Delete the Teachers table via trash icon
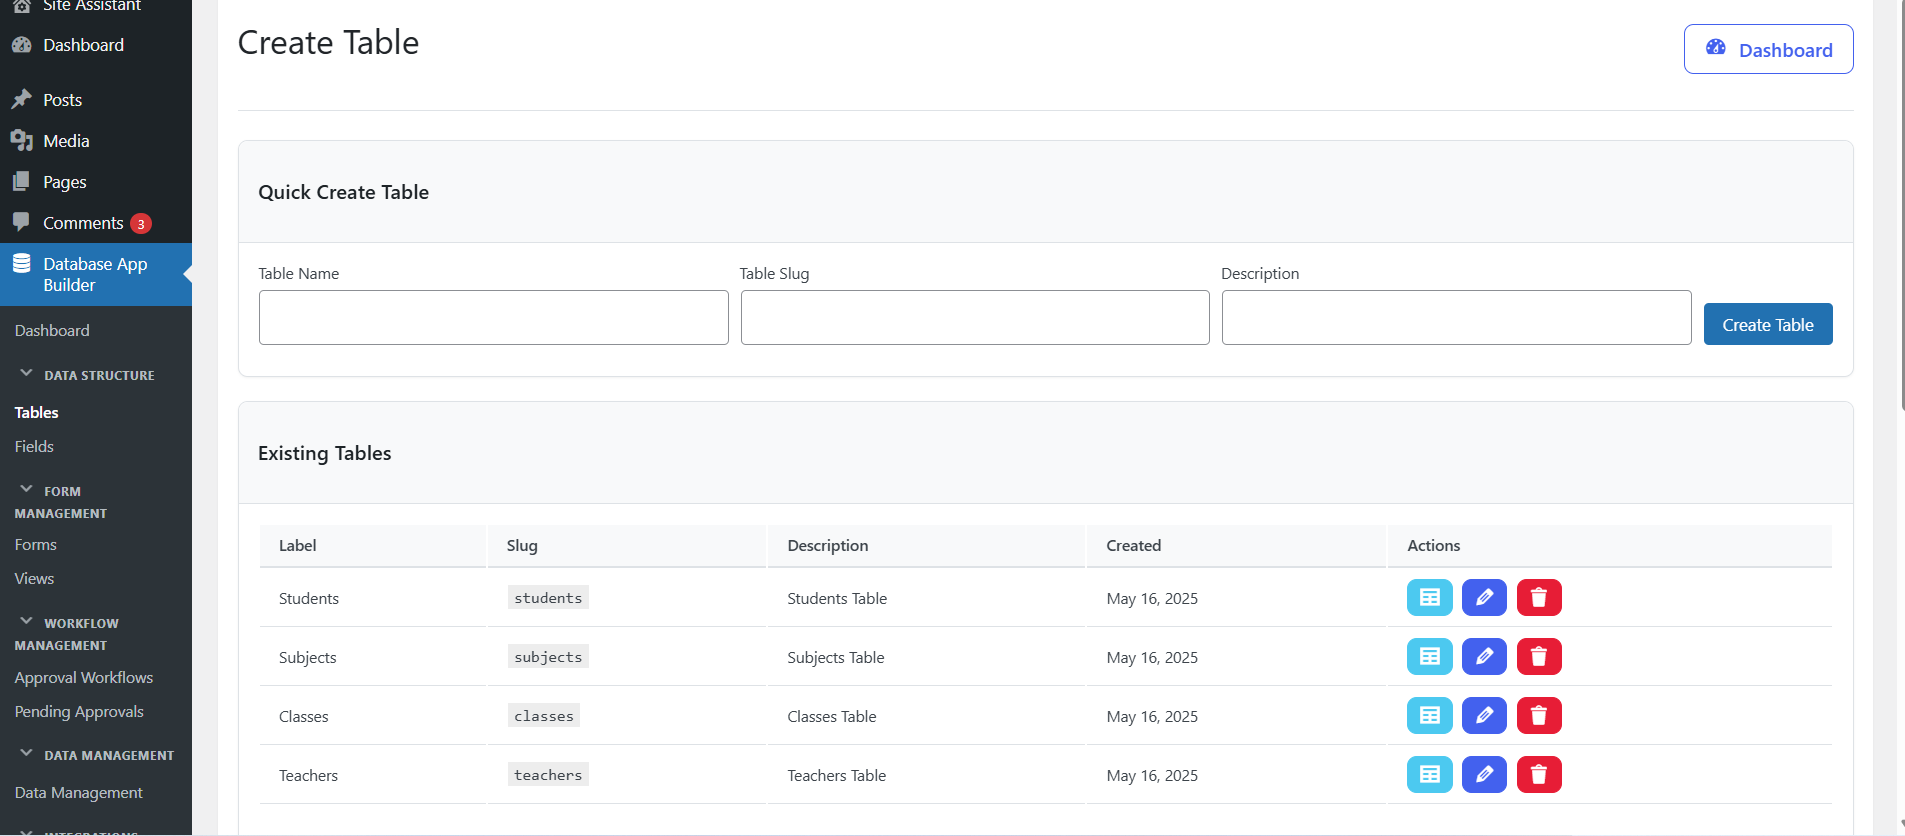The height and width of the screenshot is (836, 1905). click(1539, 775)
